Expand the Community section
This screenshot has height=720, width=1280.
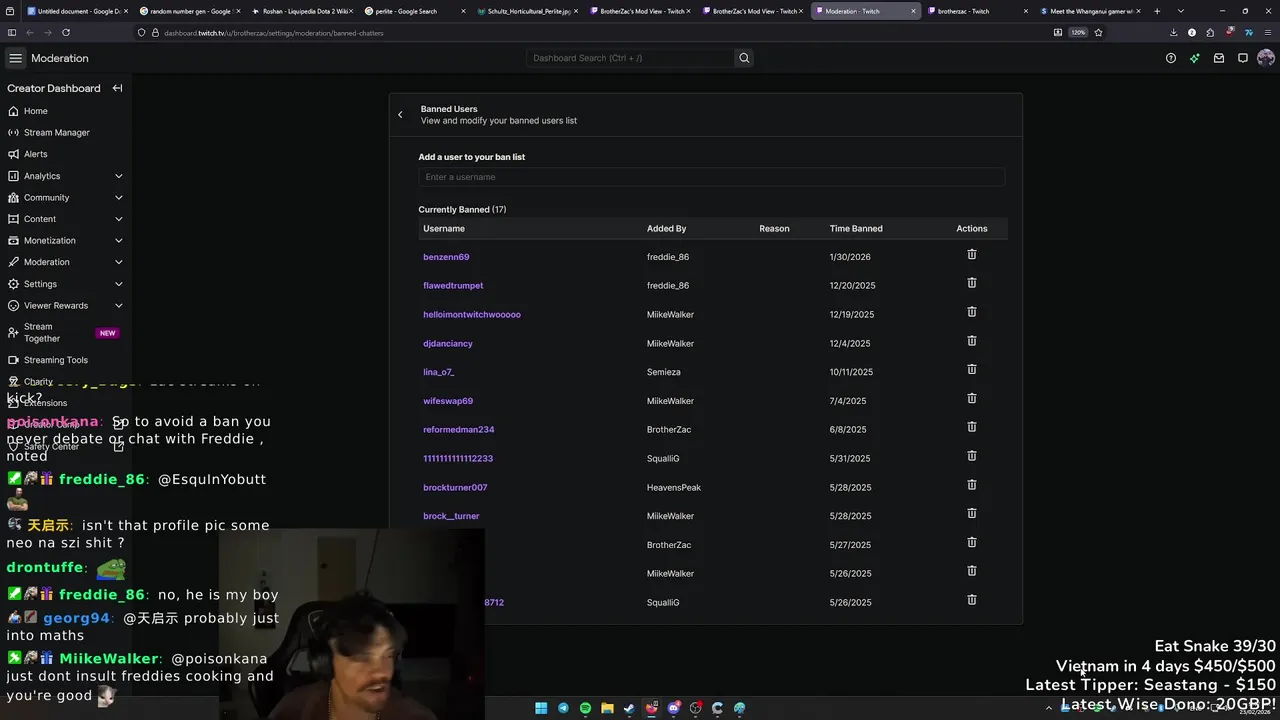point(66,197)
